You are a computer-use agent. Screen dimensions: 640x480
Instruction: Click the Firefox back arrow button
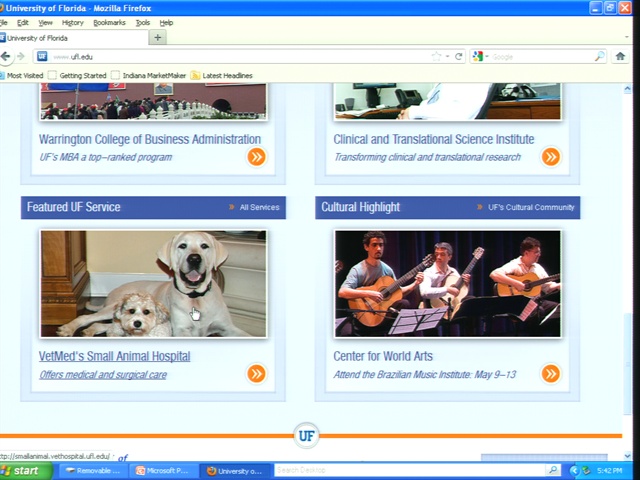[x=6, y=56]
